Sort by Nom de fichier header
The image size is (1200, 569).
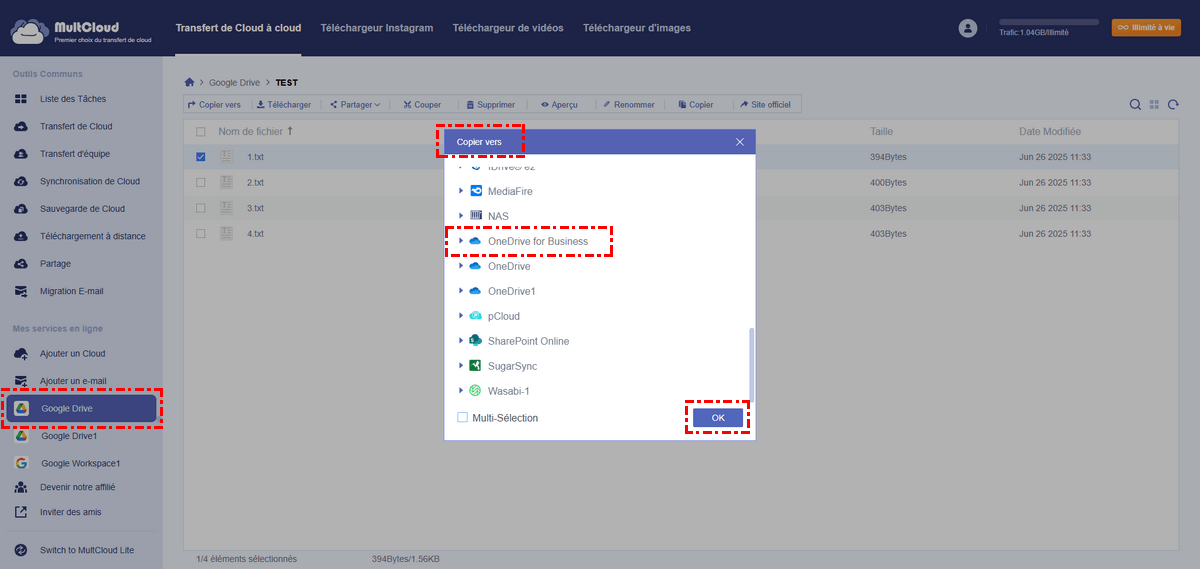pyautogui.click(x=256, y=132)
